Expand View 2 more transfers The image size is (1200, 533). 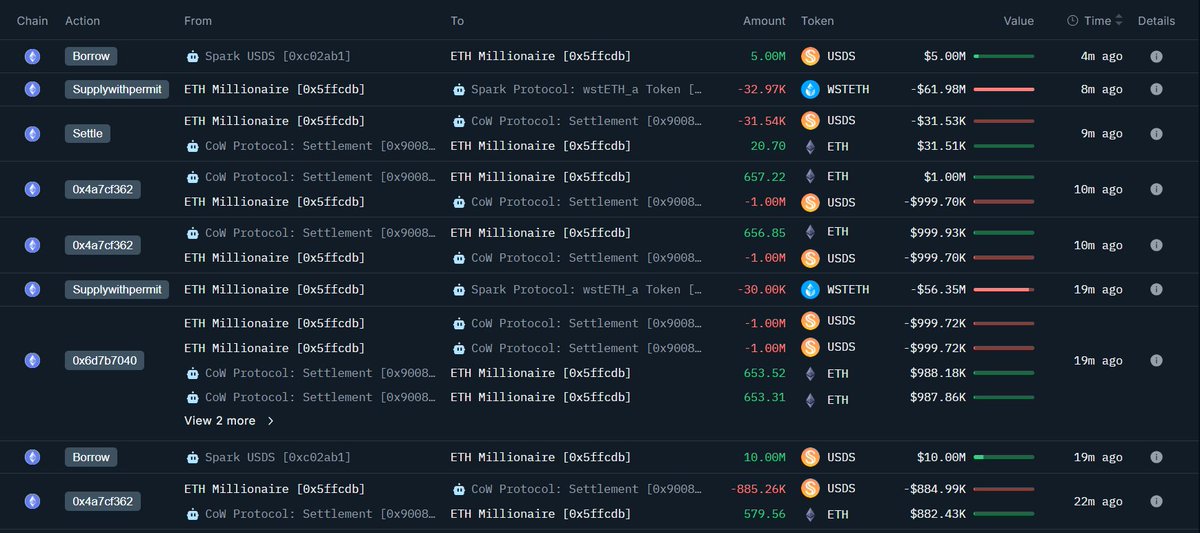(229, 421)
